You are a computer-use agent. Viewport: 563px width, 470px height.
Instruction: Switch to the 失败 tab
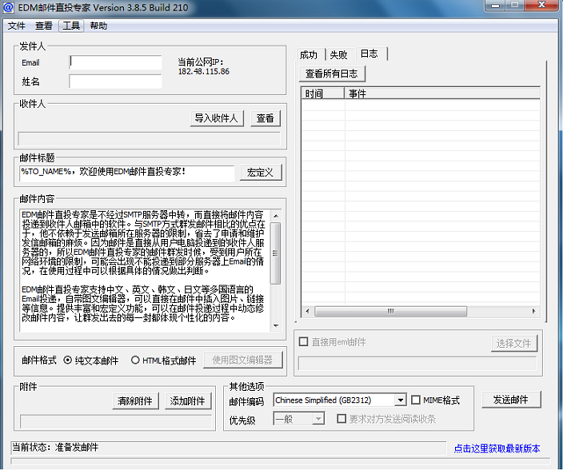(x=339, y=55)
